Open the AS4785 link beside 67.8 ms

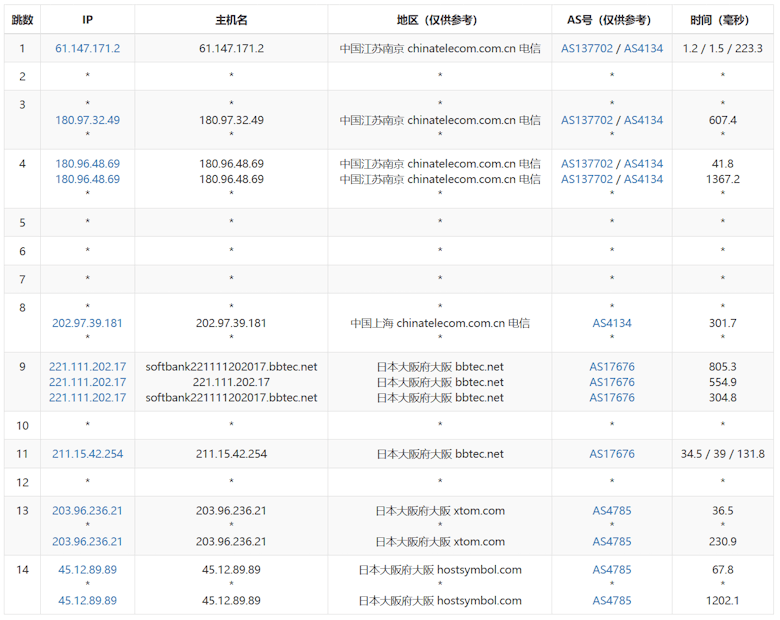tap(612, 570)
